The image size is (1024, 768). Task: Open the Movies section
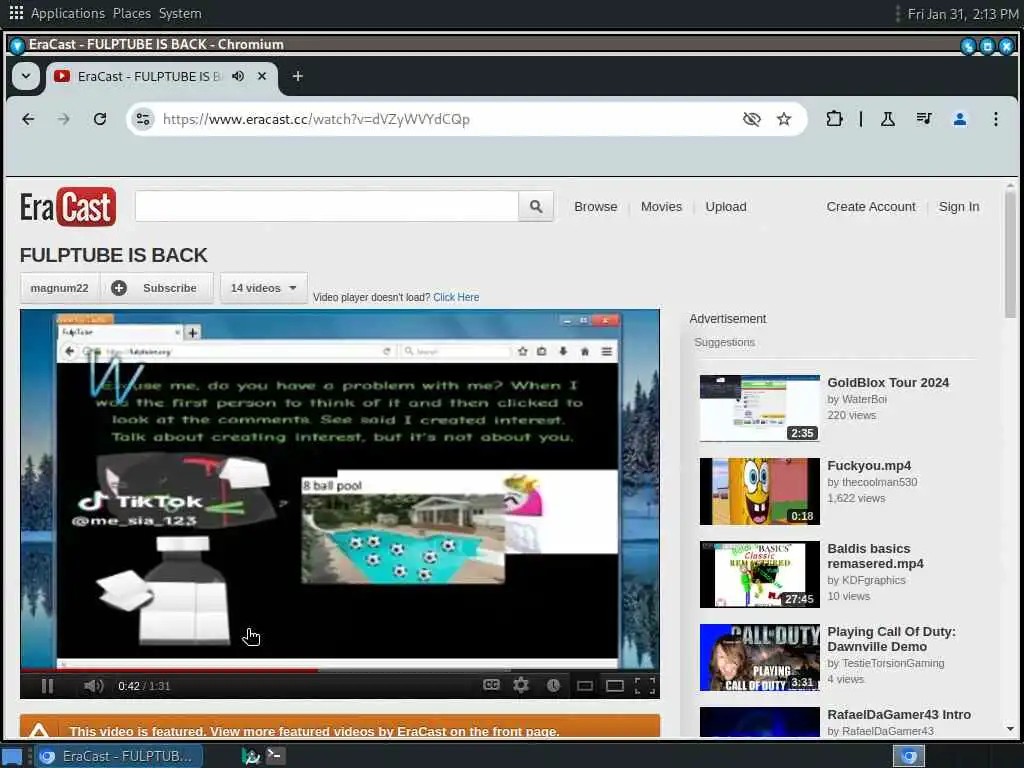pyautogui.click(x=661, y=206)
